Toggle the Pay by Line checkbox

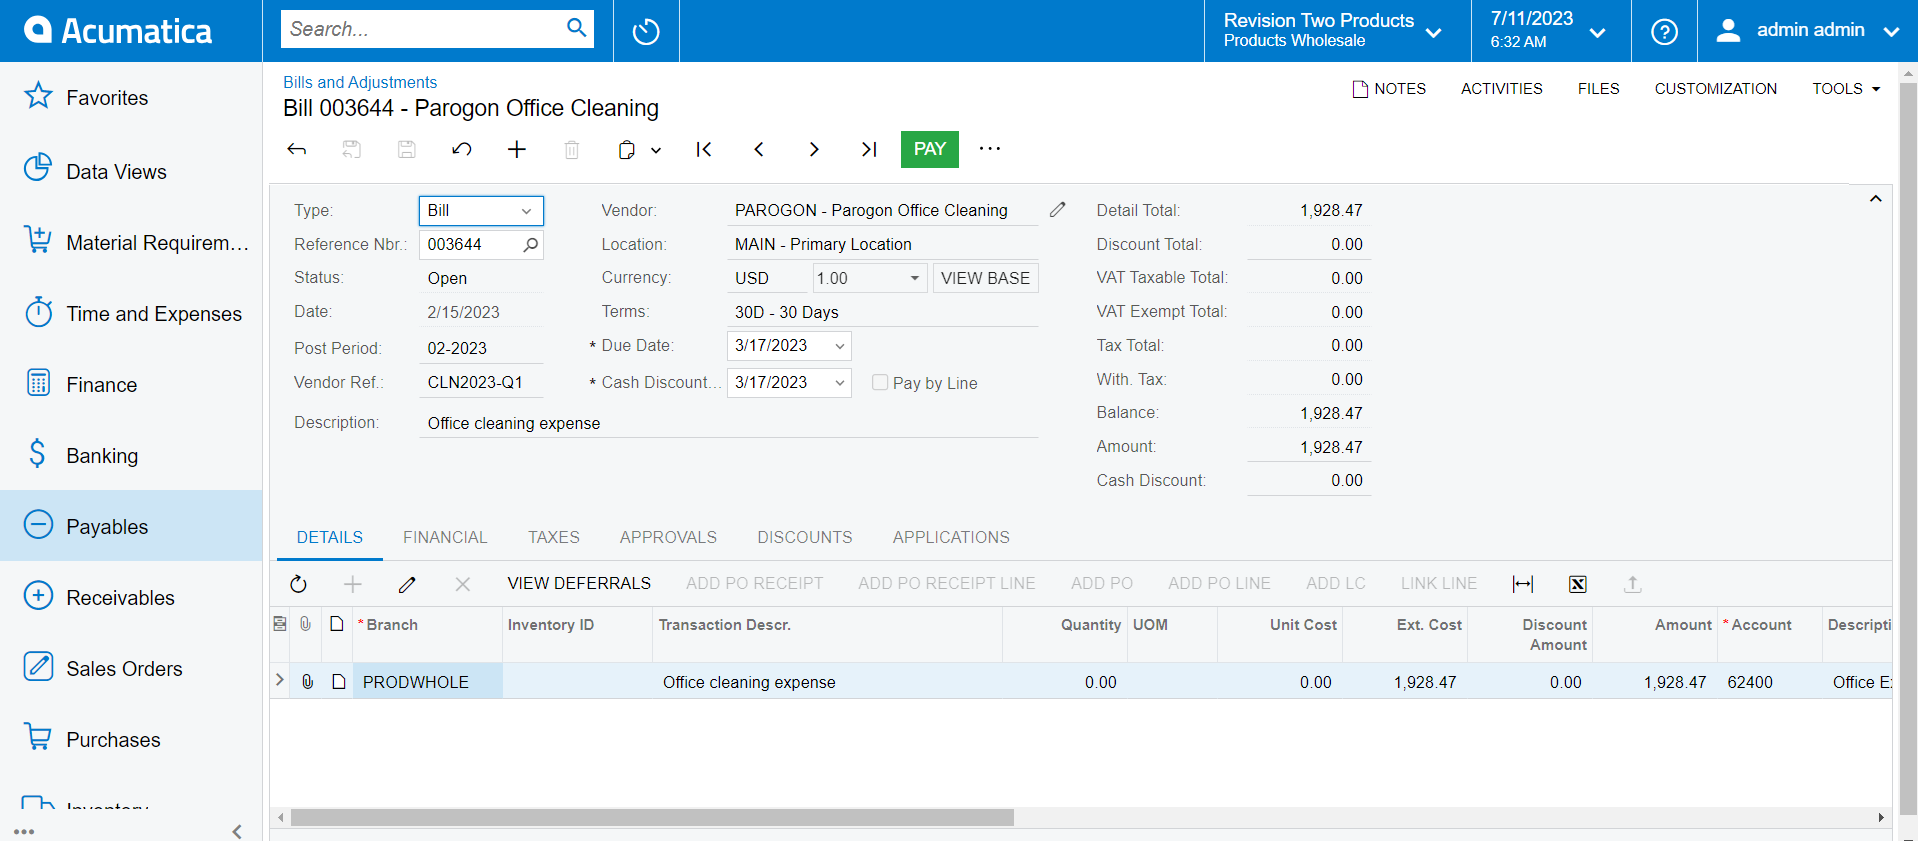tap(880, 382)
